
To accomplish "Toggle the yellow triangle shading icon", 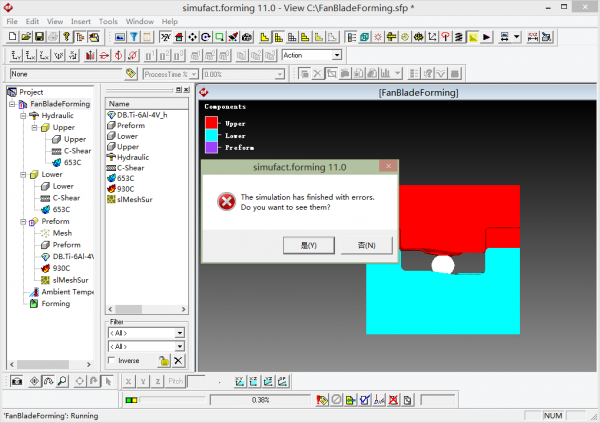I will click(473, 37).
